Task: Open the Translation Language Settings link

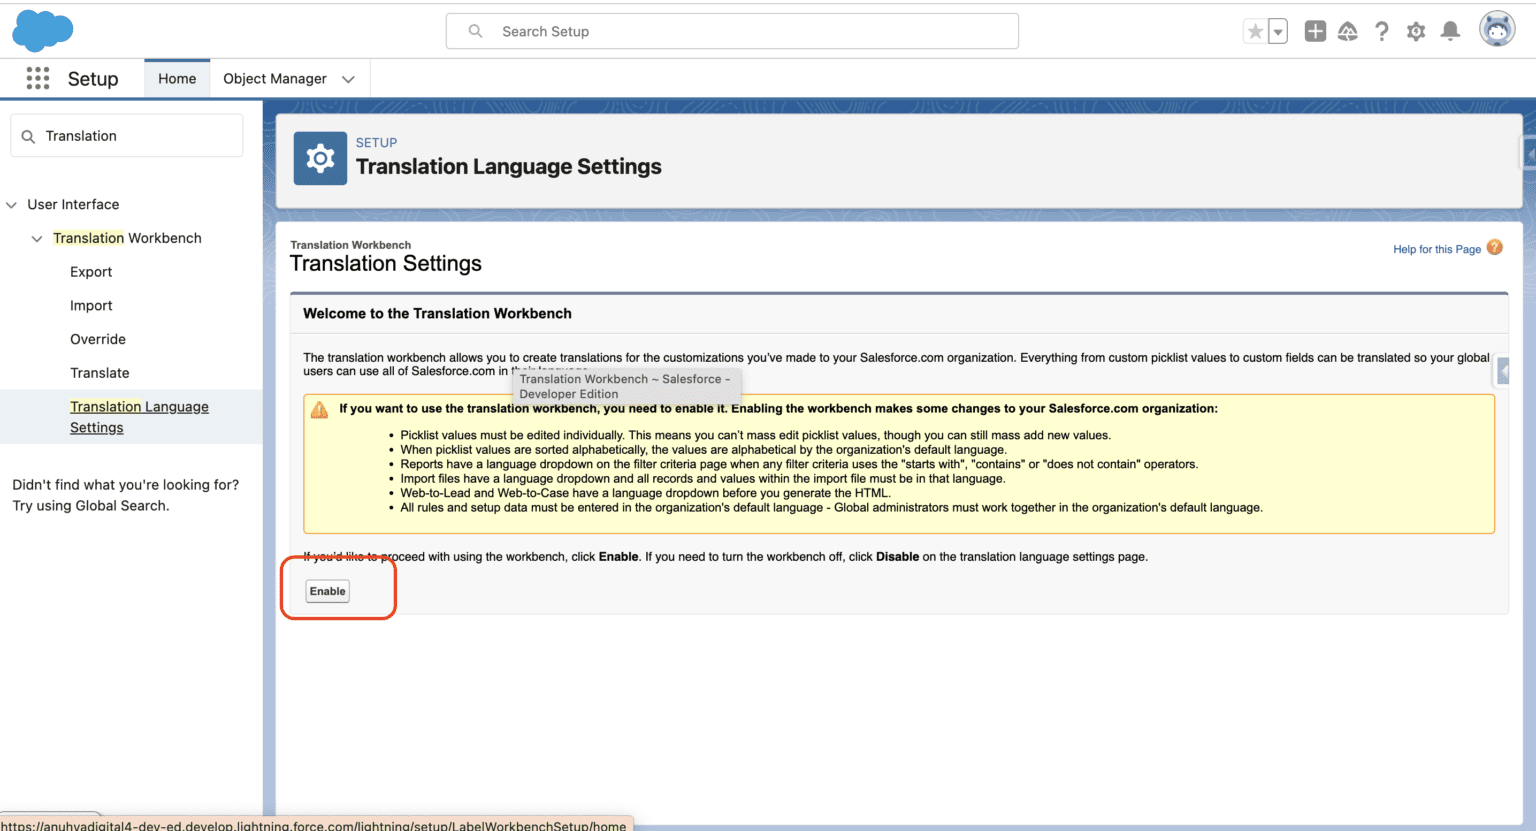Action: point(139,417)
